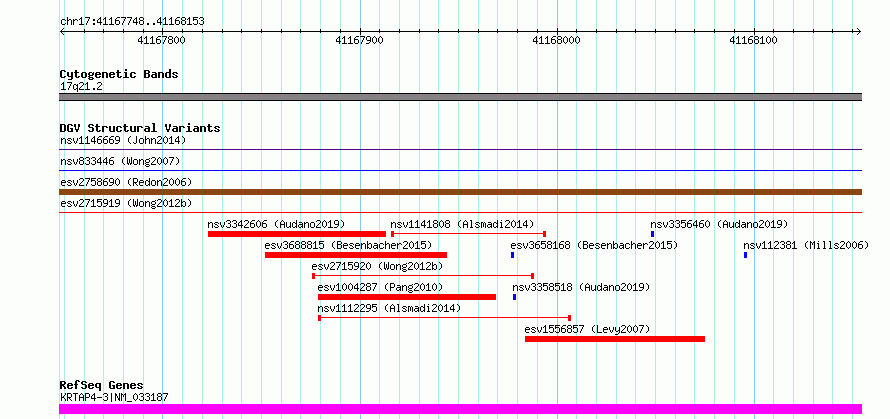The width and height of the screenshot is (890, 419).
Task: Click the esv1004287 (Pang2010) red bar
Action: (x=407, y=297)
